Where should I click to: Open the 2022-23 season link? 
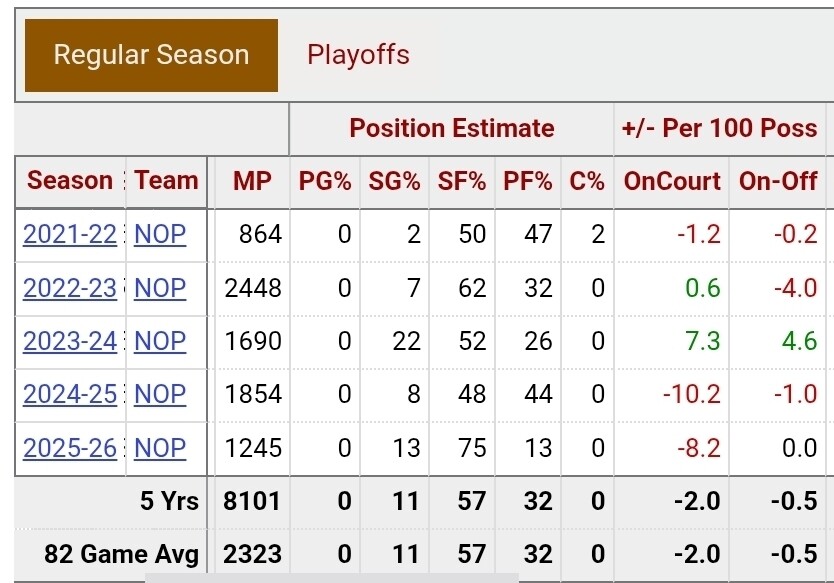point(70,288)
